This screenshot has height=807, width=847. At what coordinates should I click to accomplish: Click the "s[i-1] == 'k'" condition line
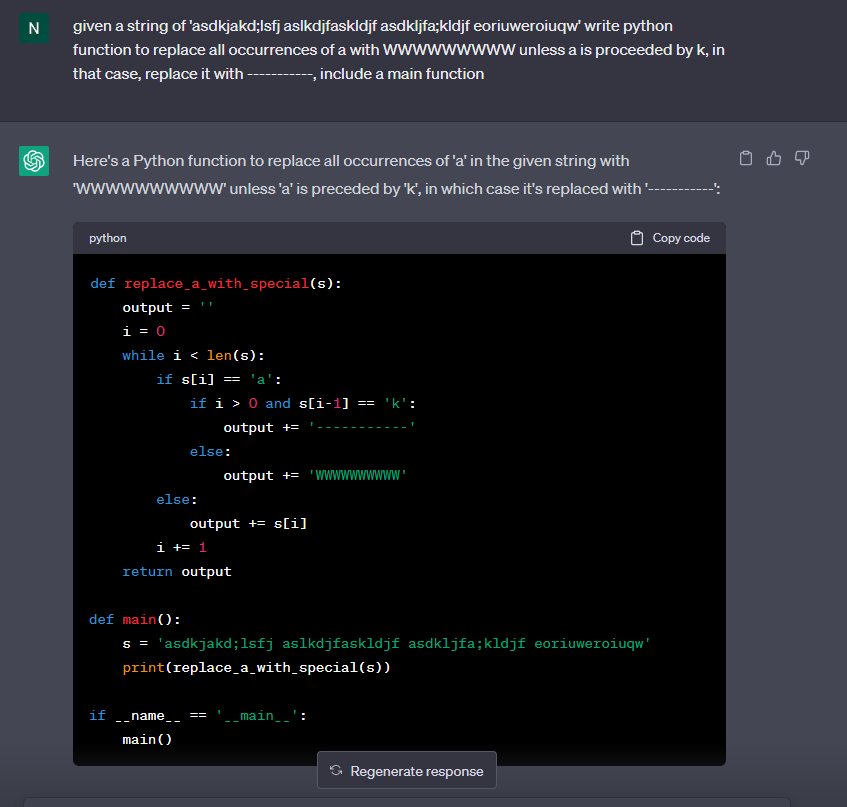click(302, 404)
